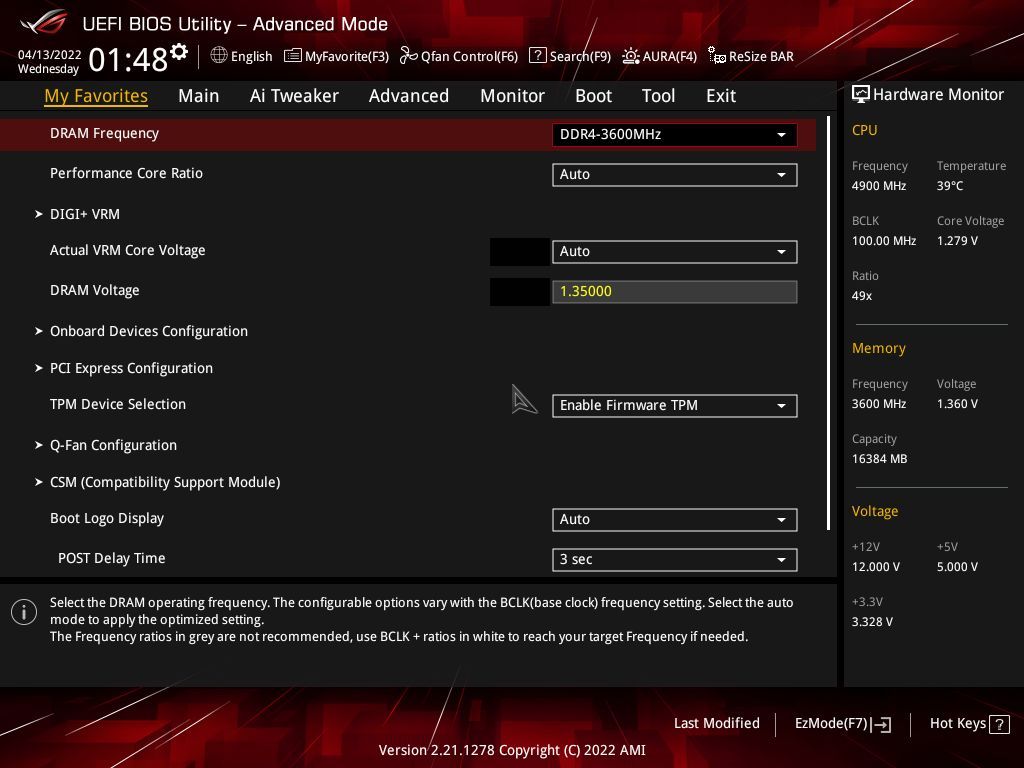This screenshot has height=768, width=1024.
Task: Open the Main tab
Action: 199,96
